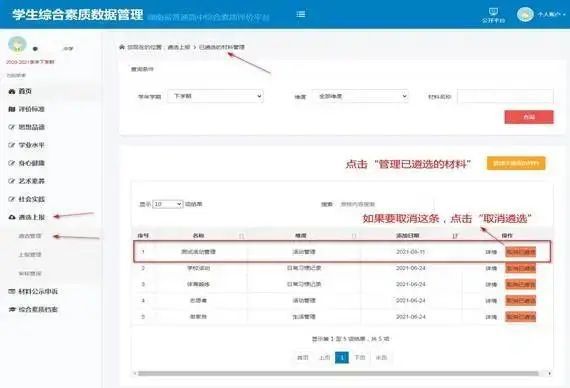Go to previous page with 上页 button
Image resolution: width=570 pixels, height=388 pixels.
pos(324,358)
